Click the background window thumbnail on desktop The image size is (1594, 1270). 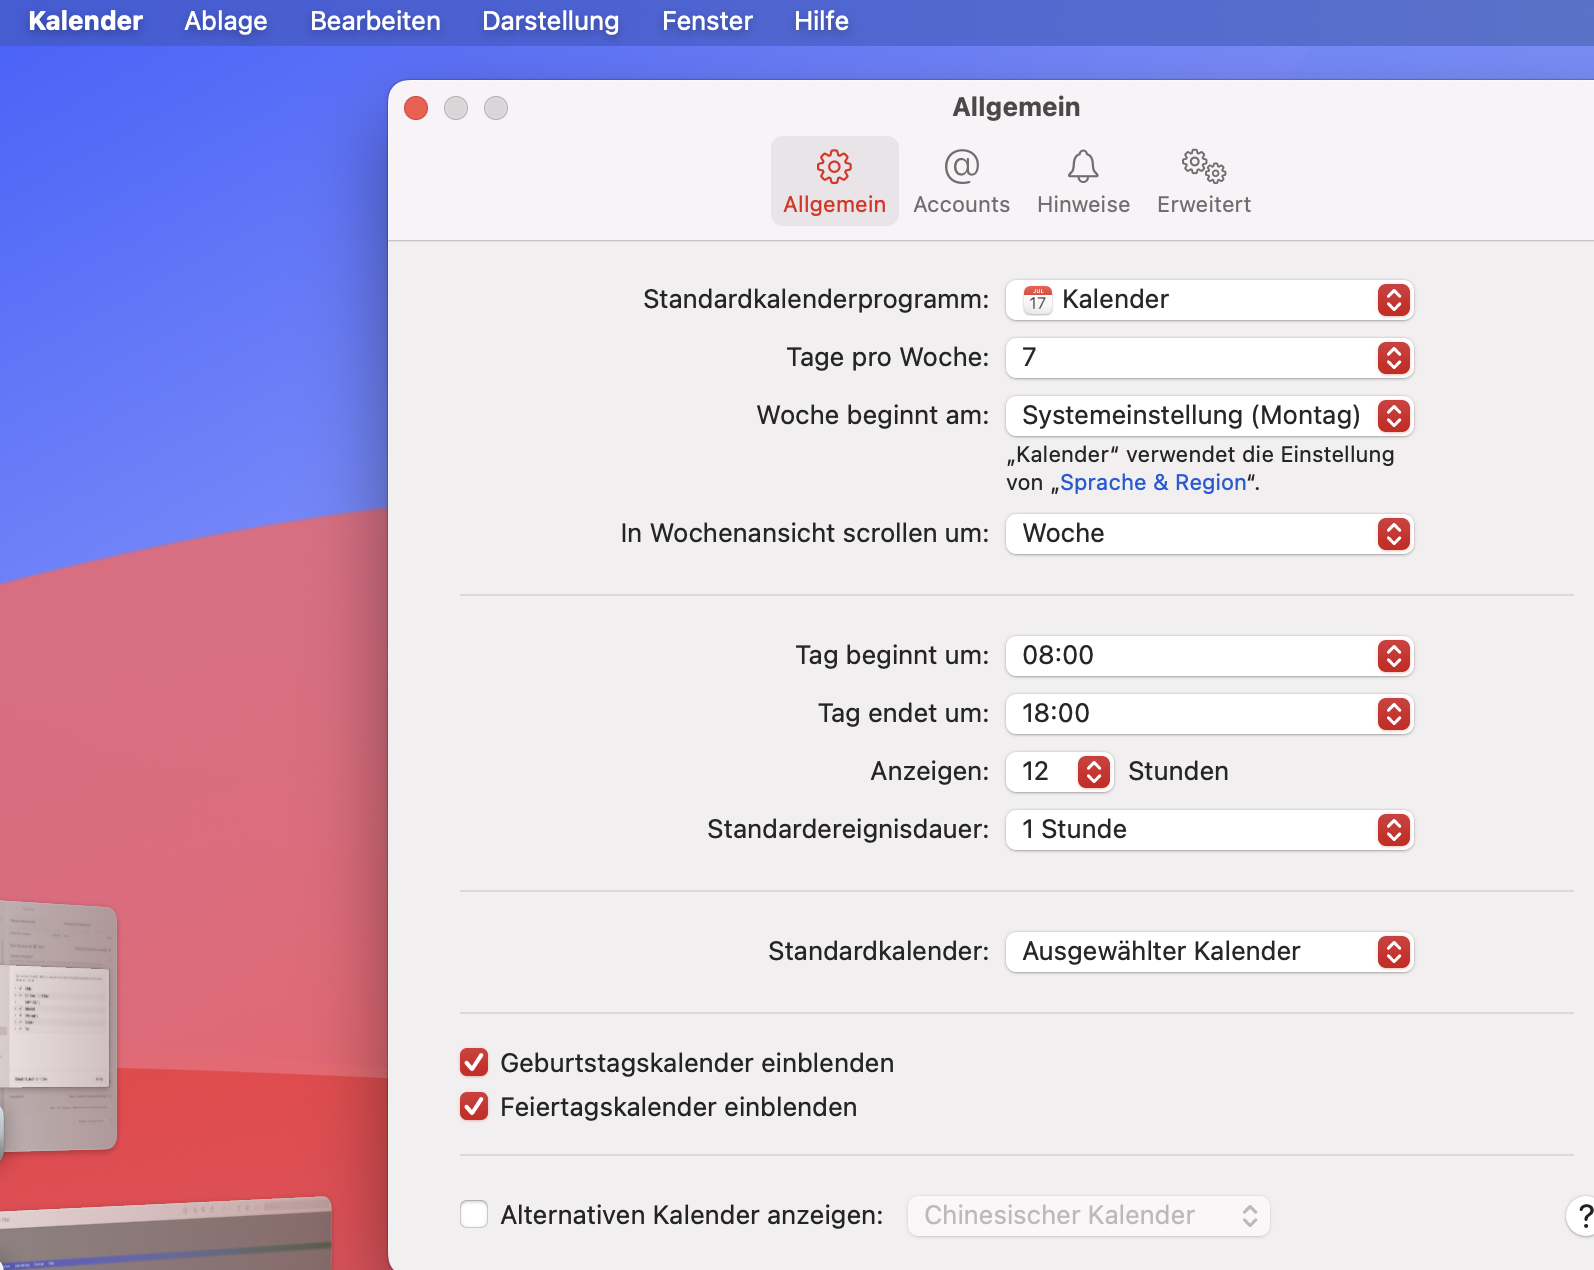point(58,1026)
